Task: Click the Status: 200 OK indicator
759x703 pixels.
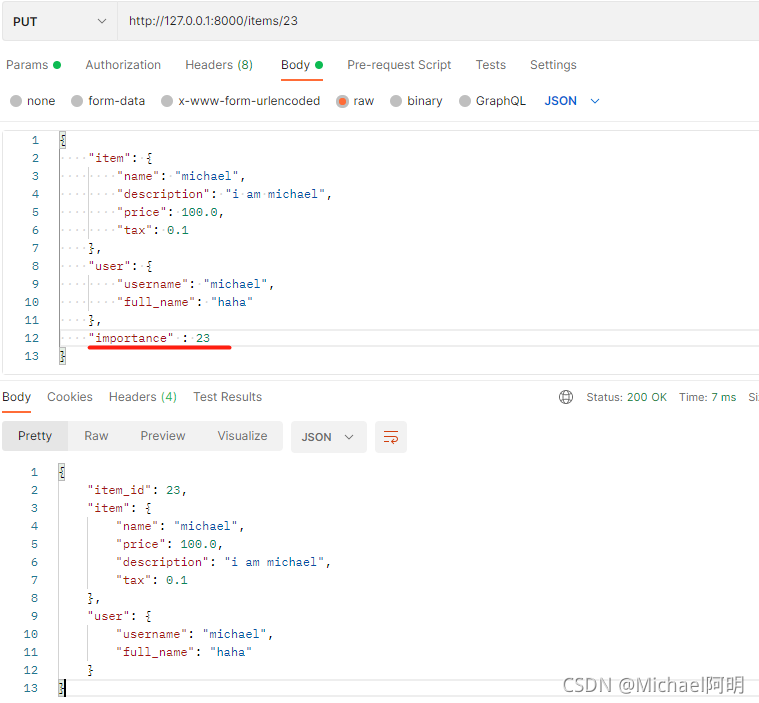Action: pos(626,397)
